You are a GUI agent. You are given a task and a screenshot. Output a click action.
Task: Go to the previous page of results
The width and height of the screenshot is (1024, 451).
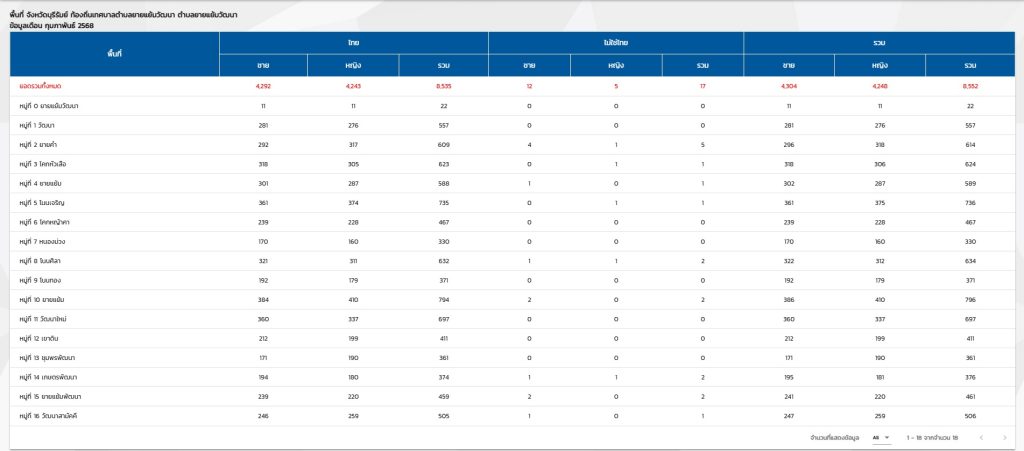coord(981,438)
